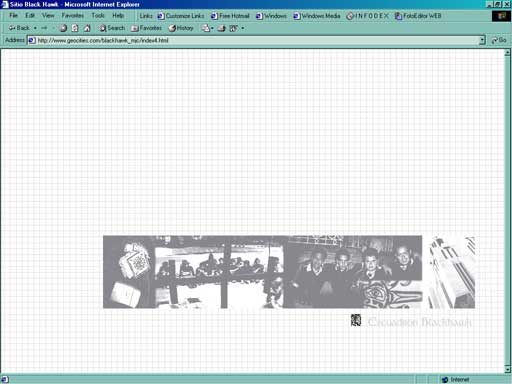This screenshot has height=384, width=512.
Task: Click the Links bar label
Action: (x=146, y=16)
